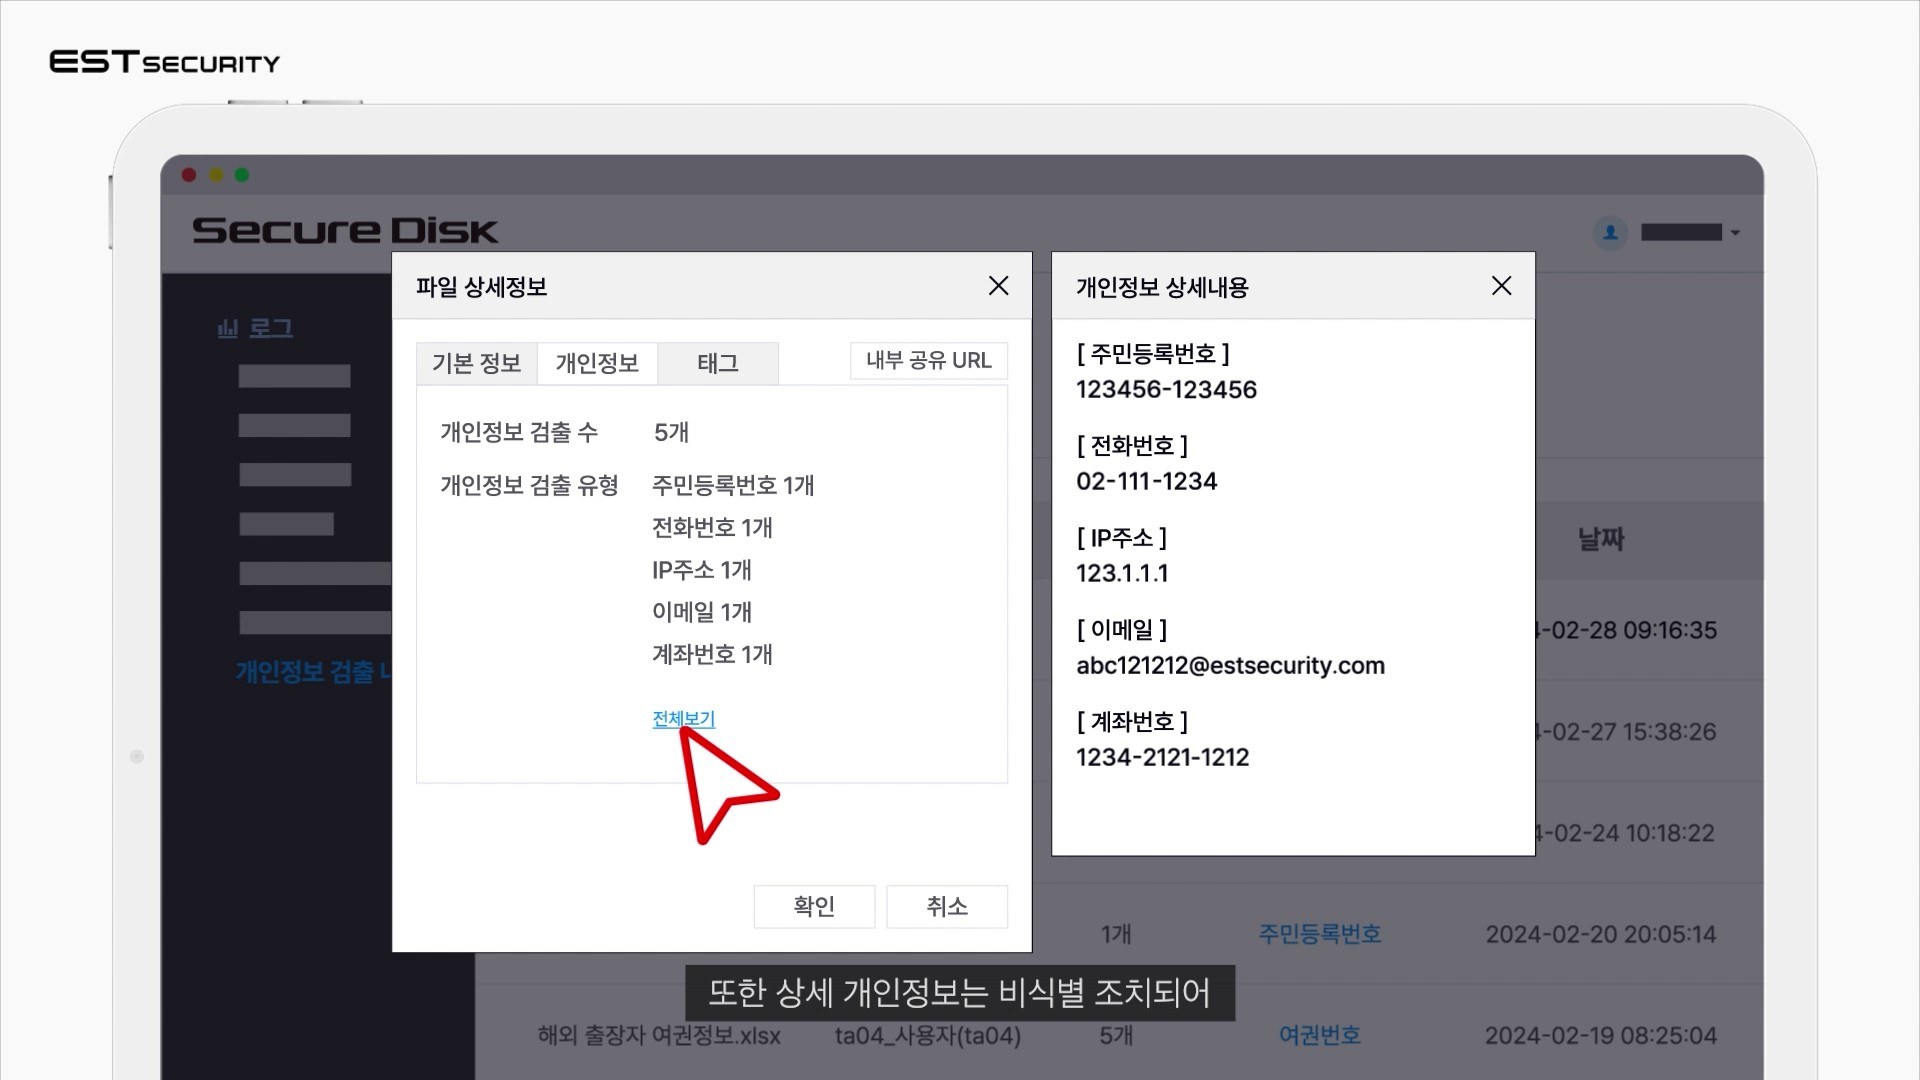Click the 02-111-1234 phone number value

pyautogui.click(x=1147, y=482)
